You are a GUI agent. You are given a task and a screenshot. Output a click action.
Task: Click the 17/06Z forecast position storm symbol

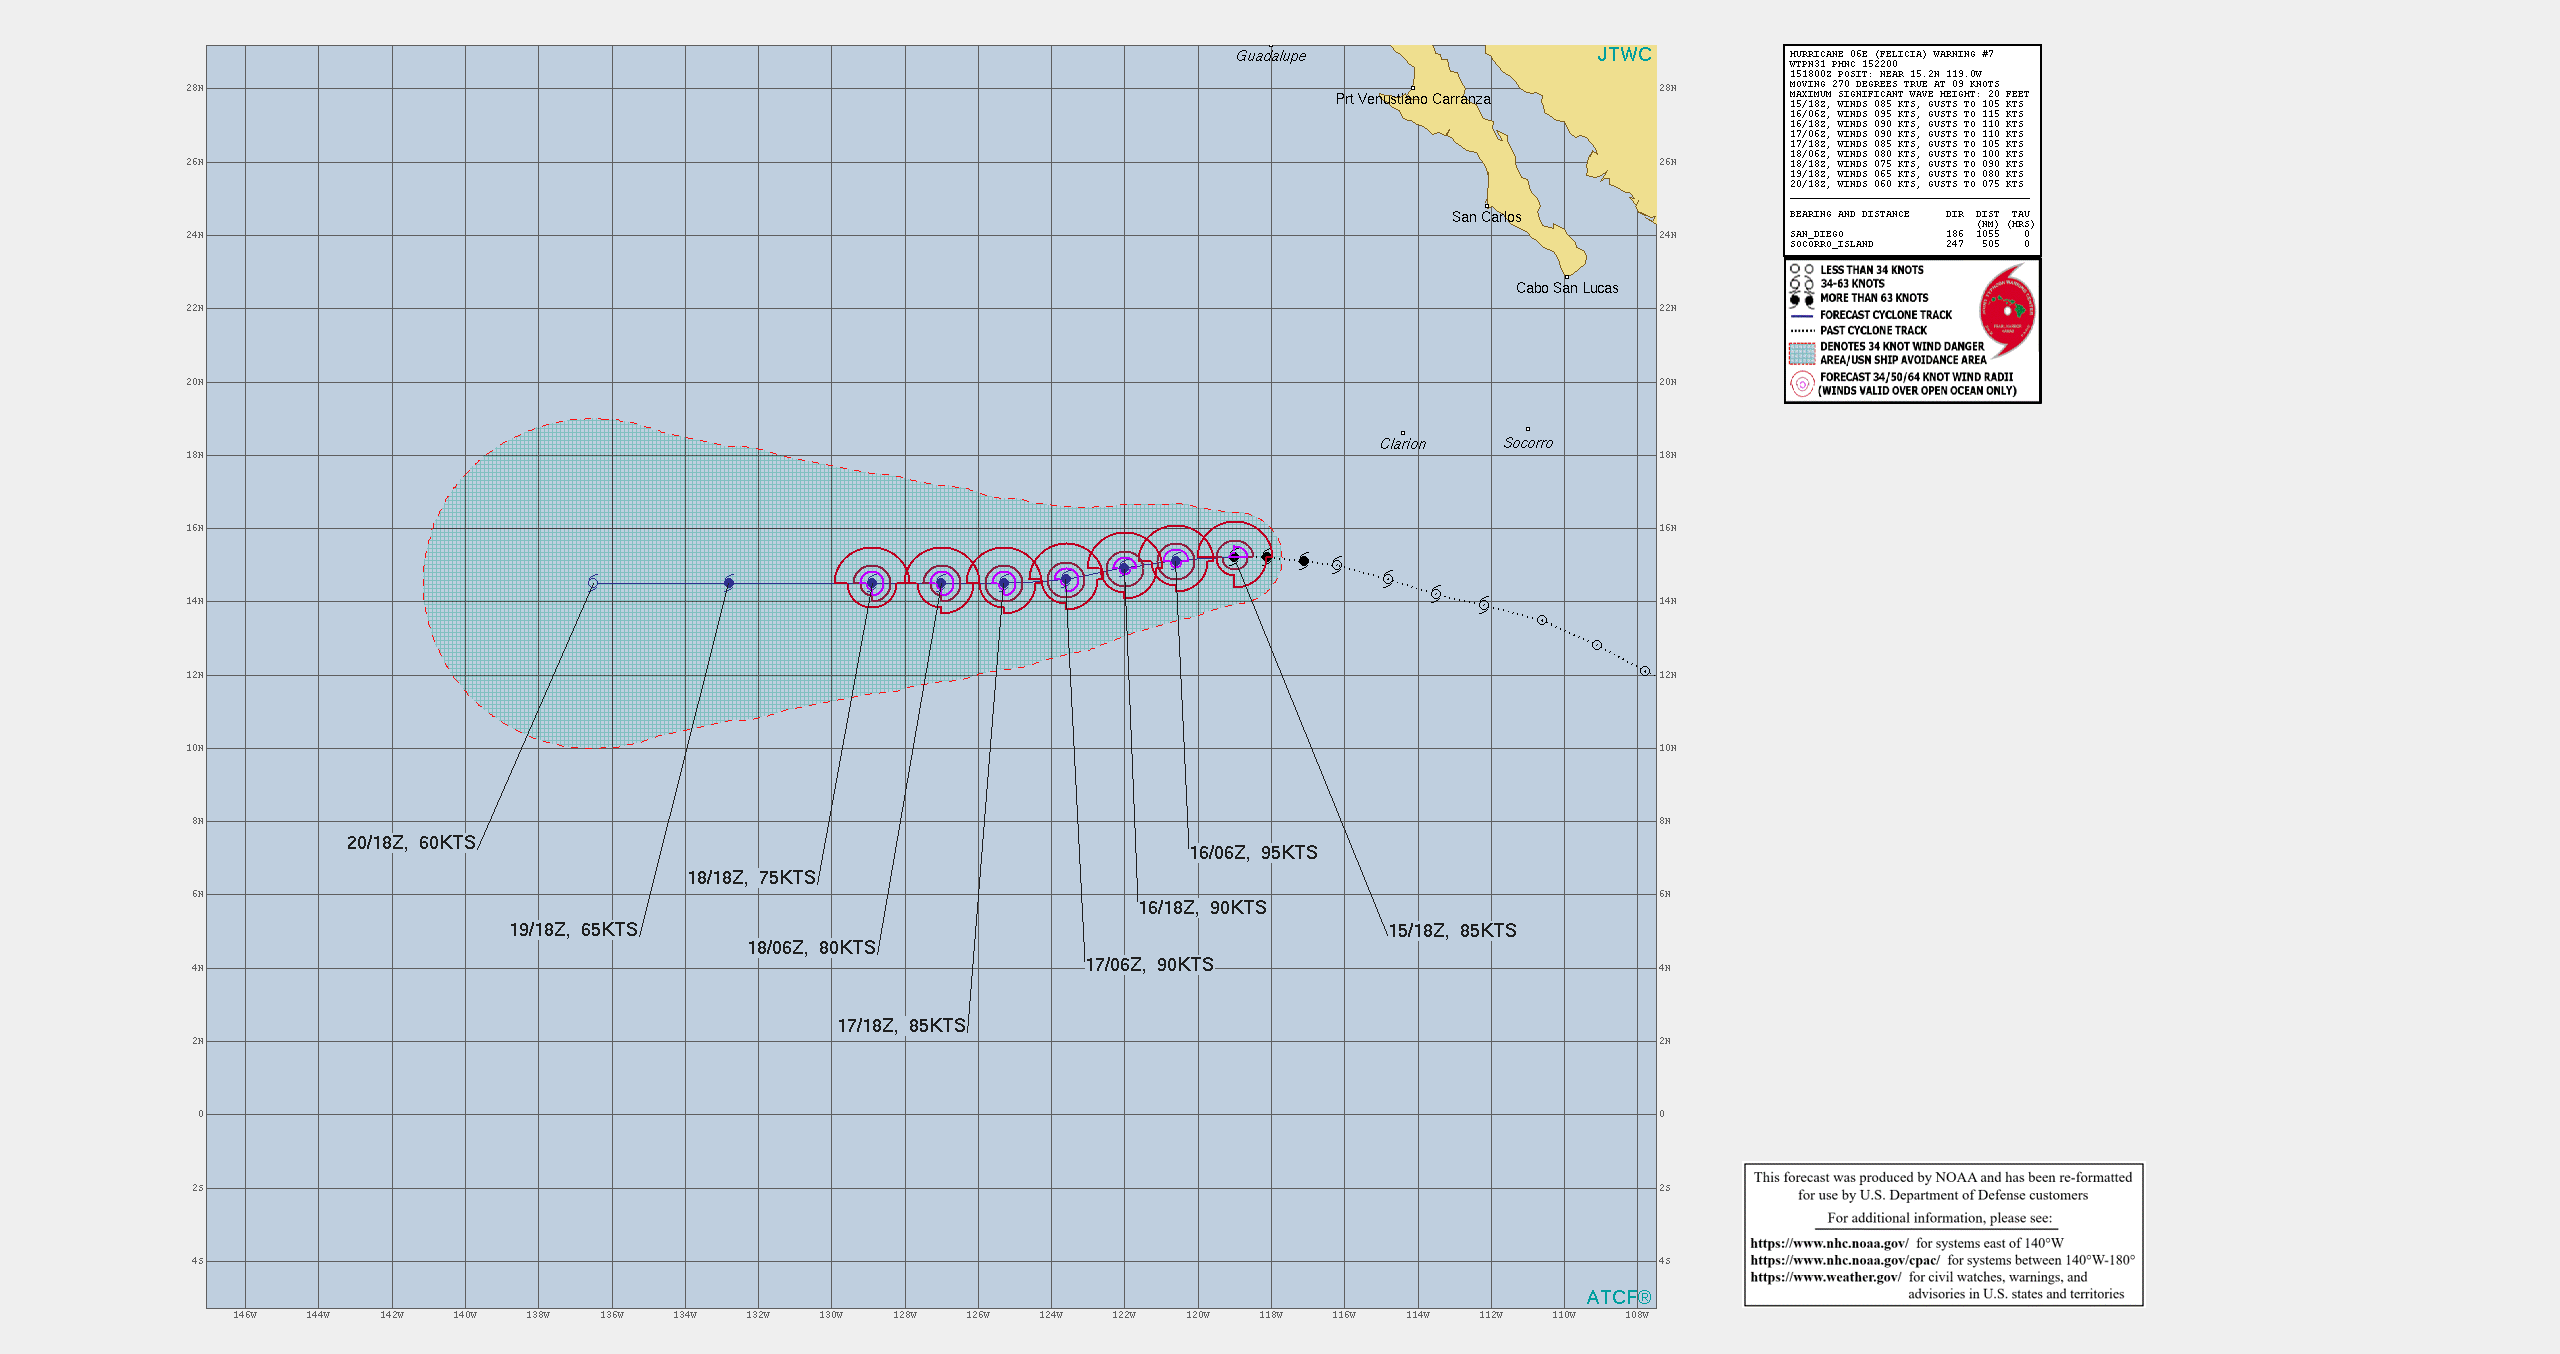coord(1066,579)
